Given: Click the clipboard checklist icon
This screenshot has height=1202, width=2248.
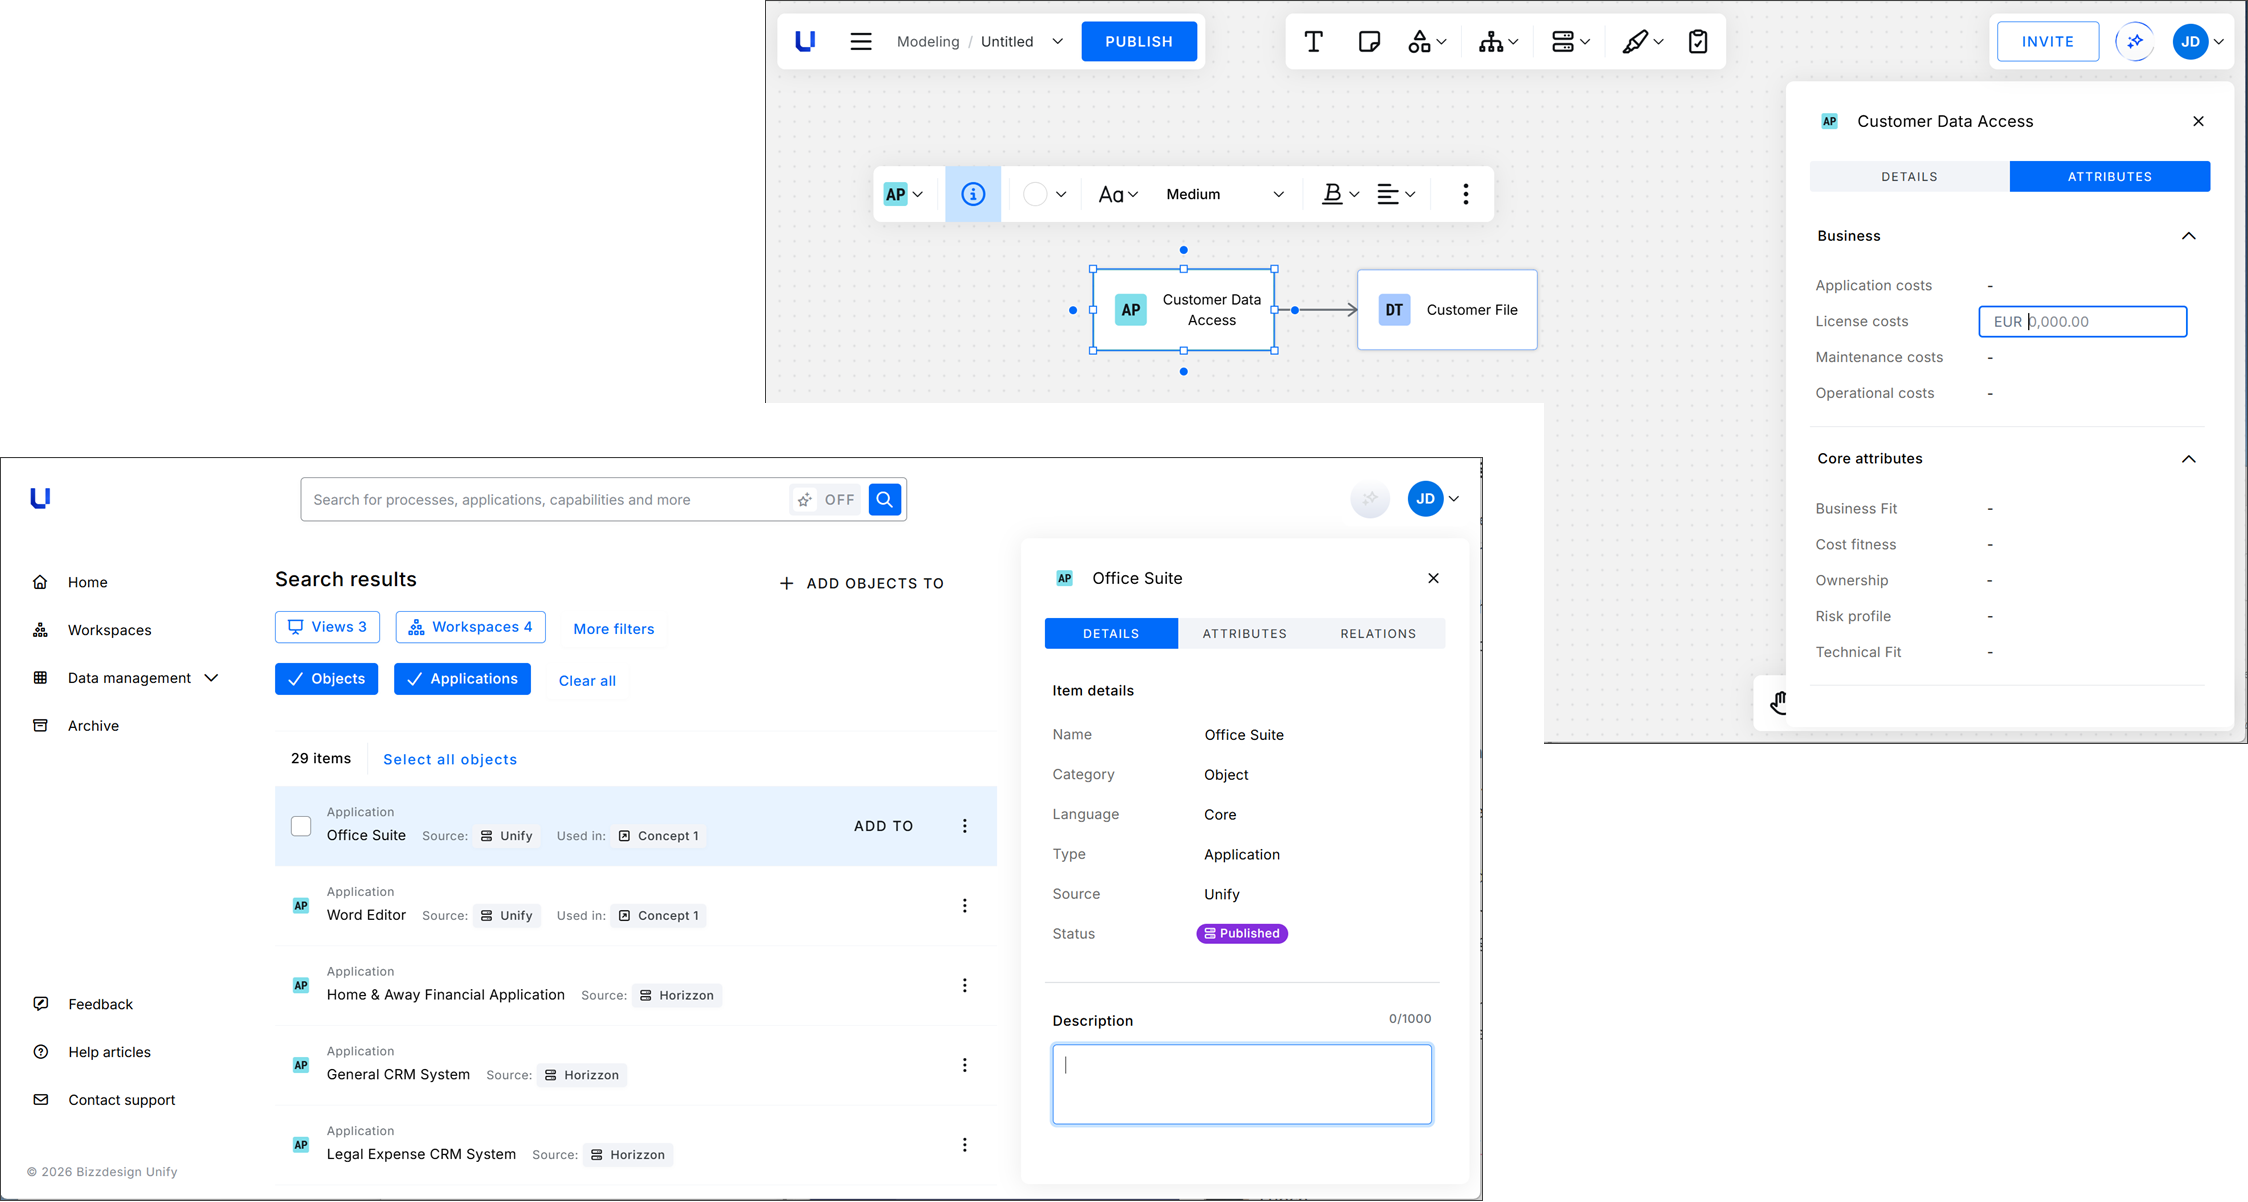Looking at the screenshot, I should pos(1698,42).
